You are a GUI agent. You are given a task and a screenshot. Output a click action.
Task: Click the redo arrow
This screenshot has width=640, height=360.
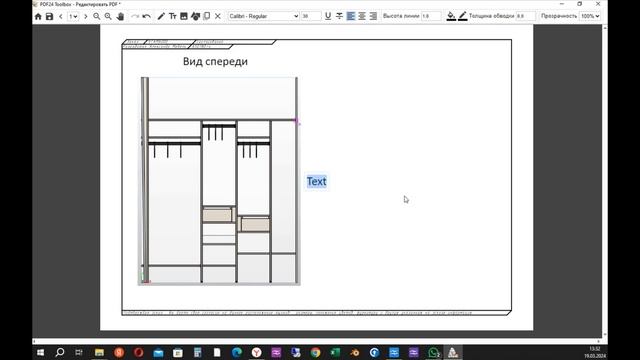click(x=135, y=16)
